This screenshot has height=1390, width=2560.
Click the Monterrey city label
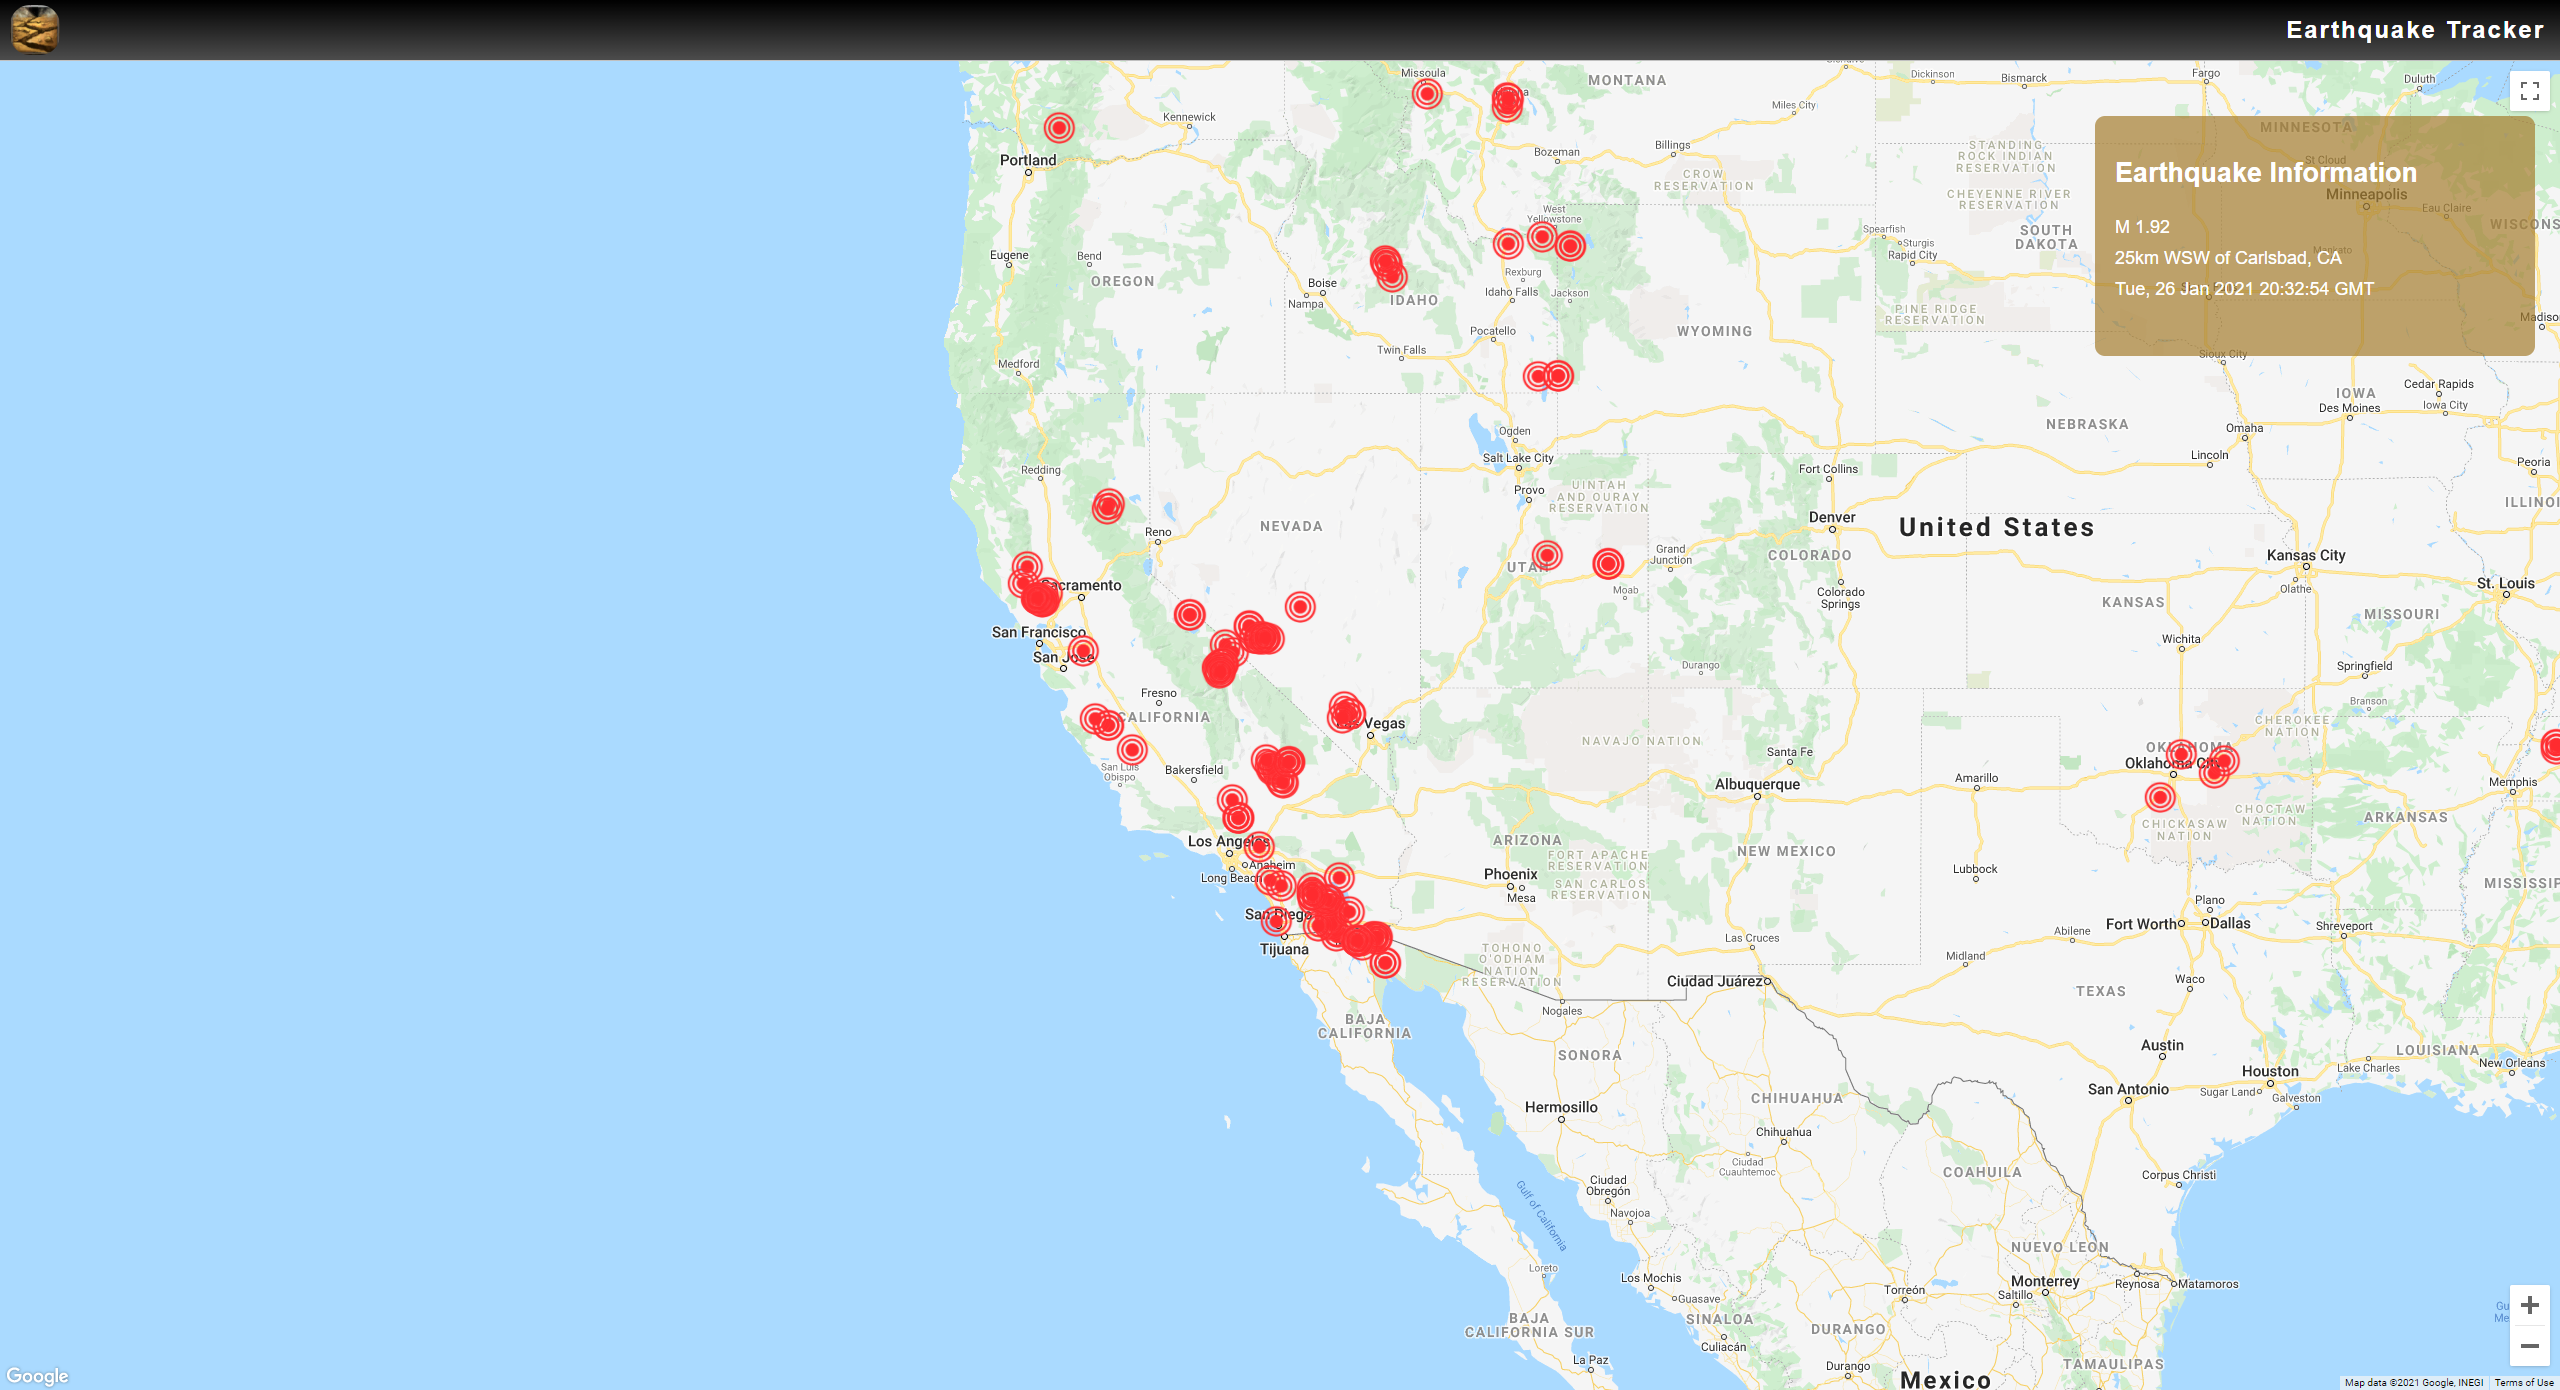coord(2045,1281)
